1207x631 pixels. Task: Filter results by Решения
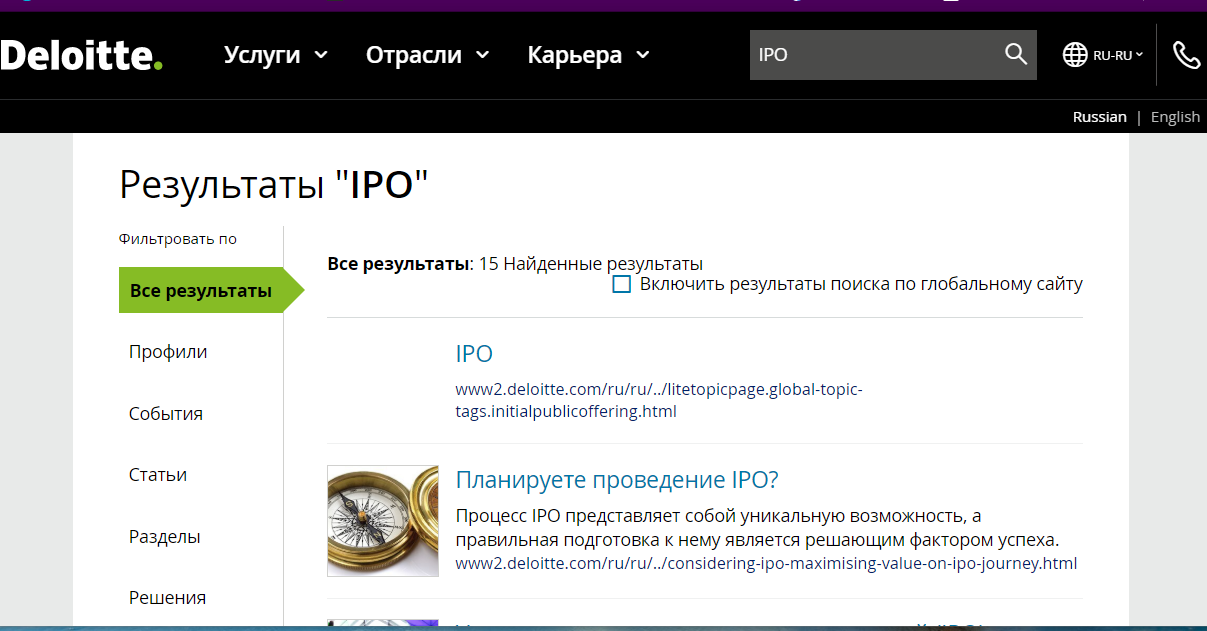(x=168, y=598)
